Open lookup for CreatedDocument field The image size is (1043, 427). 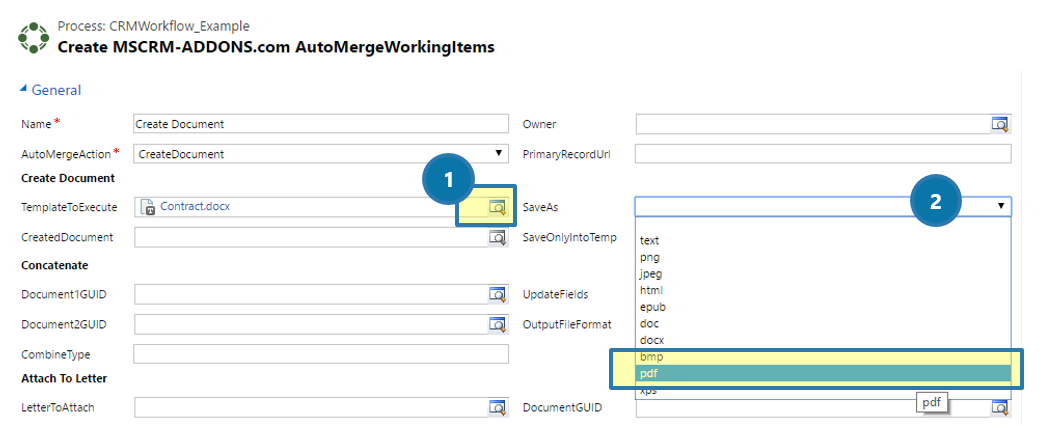tap(498, 237)
